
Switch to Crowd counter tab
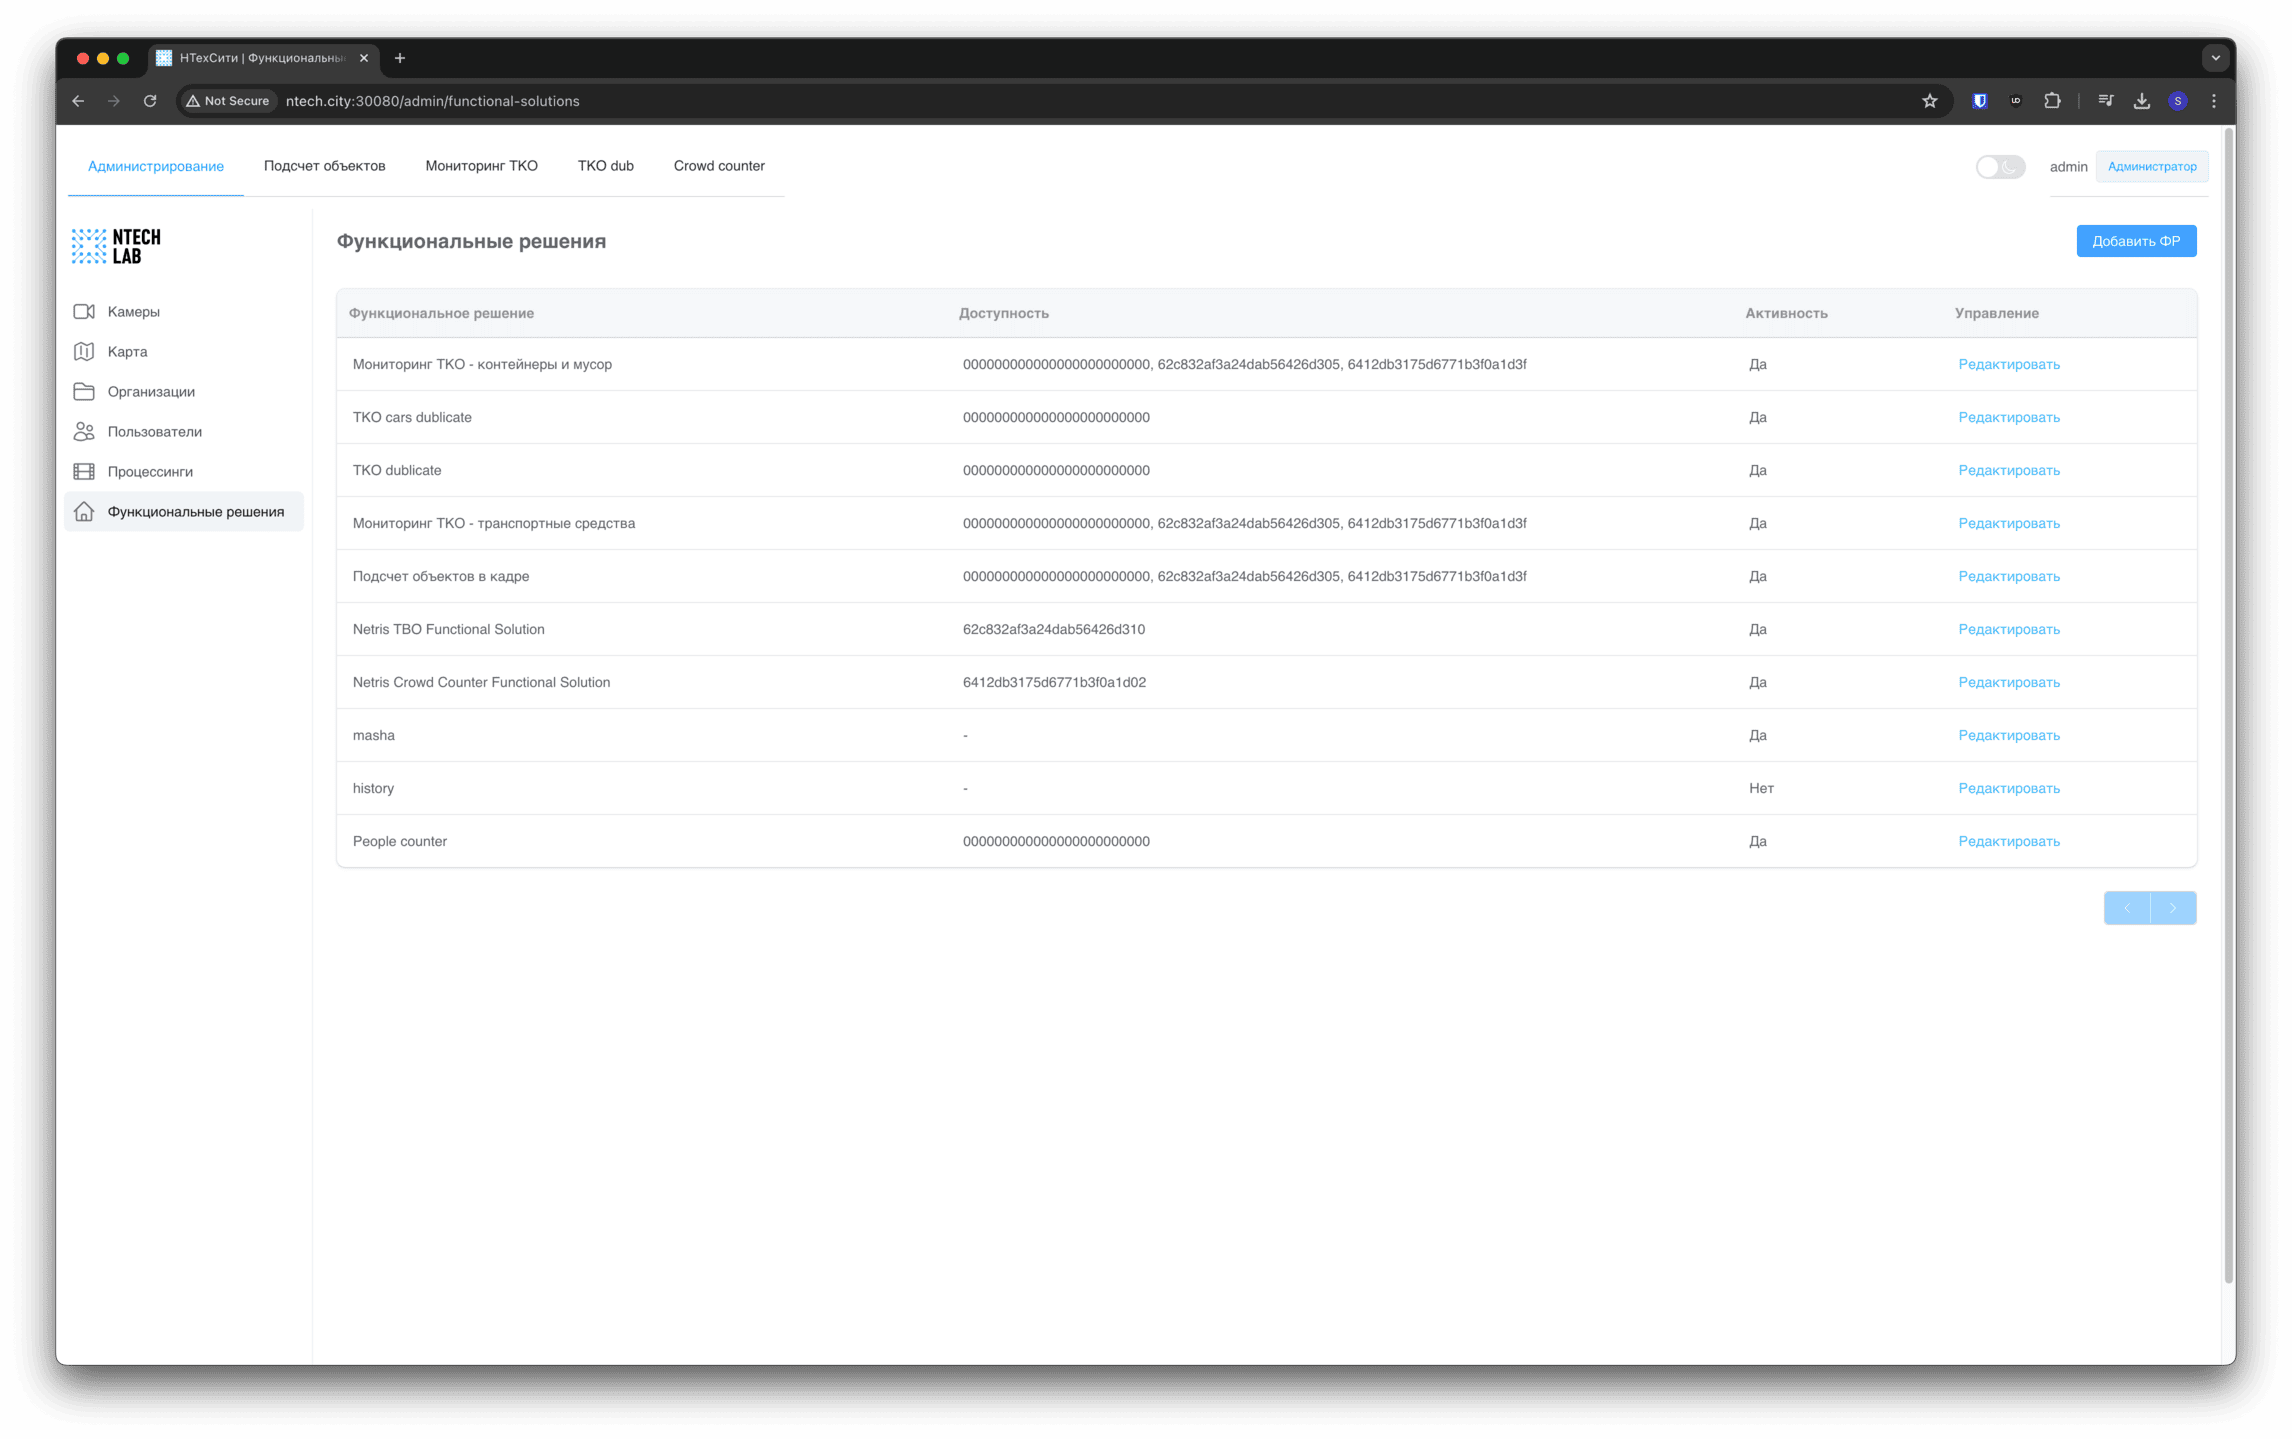(718, 166)
